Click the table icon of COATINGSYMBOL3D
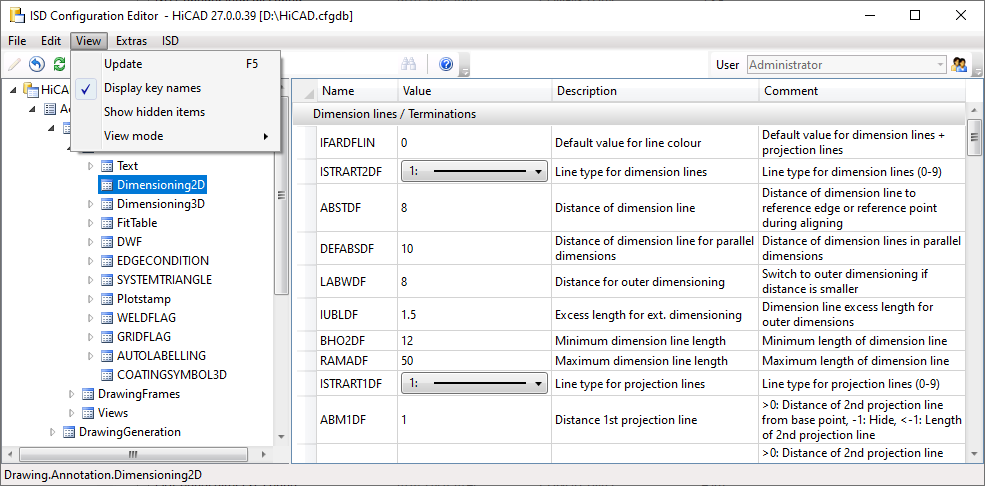The width and height of the screenshot is (985, 486). [107, 375]
